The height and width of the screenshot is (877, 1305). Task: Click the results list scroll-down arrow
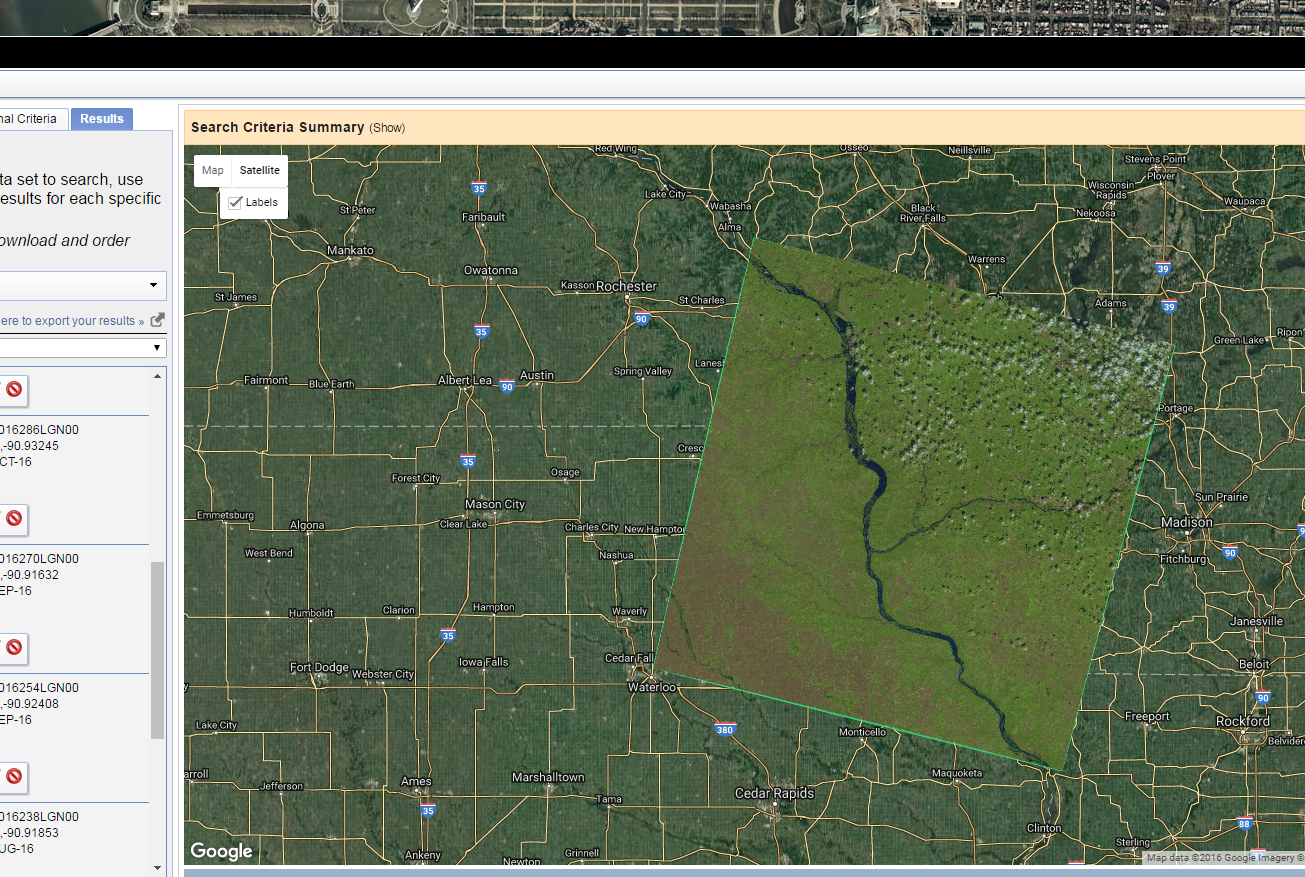[157, 866]
